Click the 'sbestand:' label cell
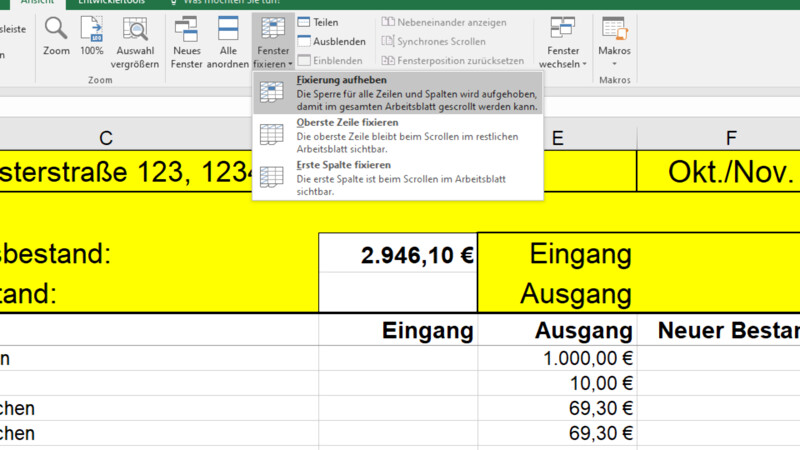This screenshot has width=800, height=450. (159, 253)
